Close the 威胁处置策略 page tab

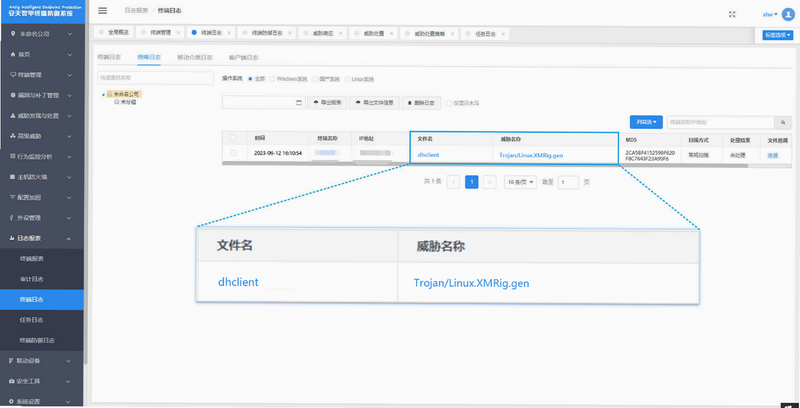pyautogui.click(x=452, y=33)
